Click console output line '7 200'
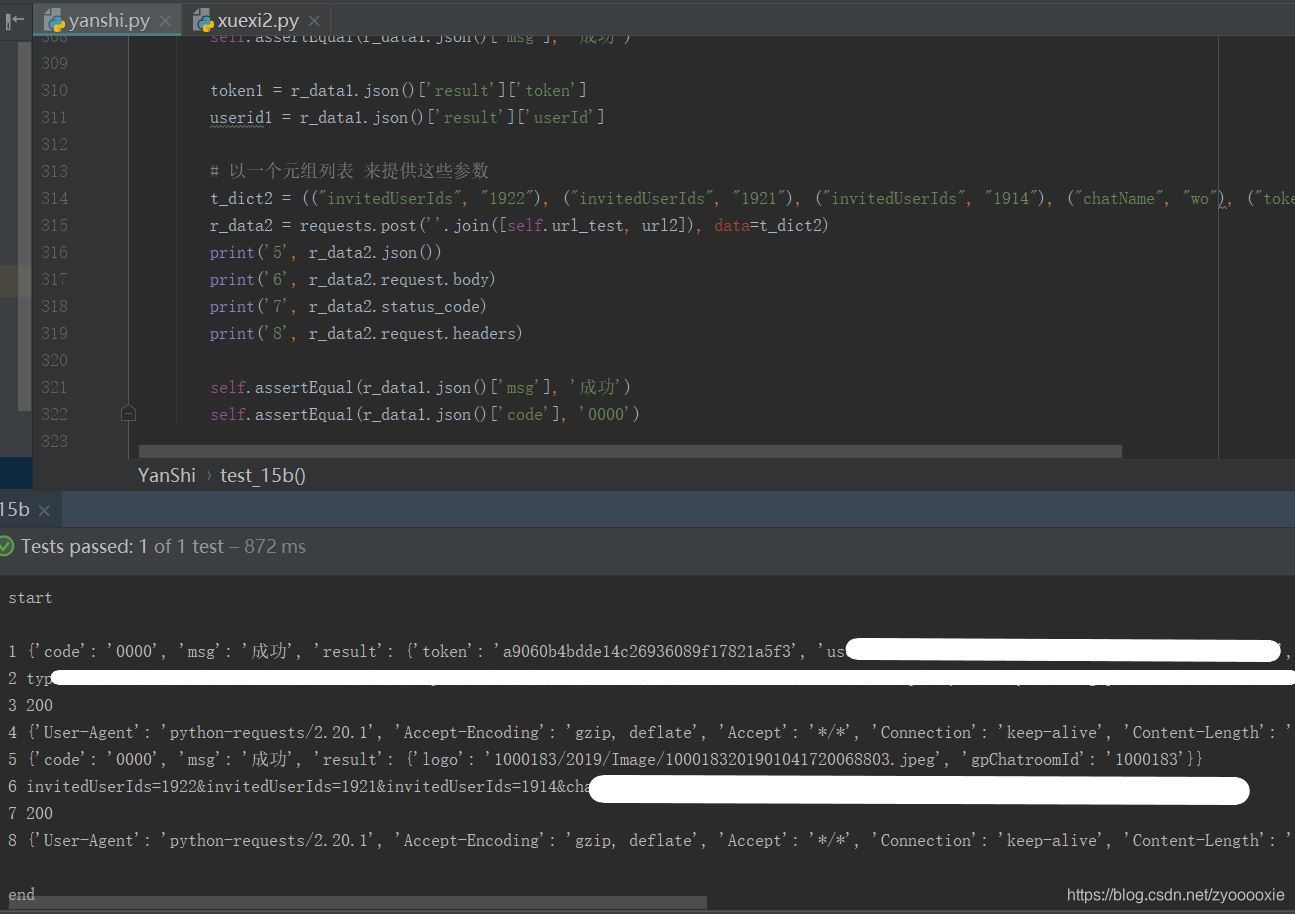Viewport: 1295px width, 914px height. tap(30, 813)
